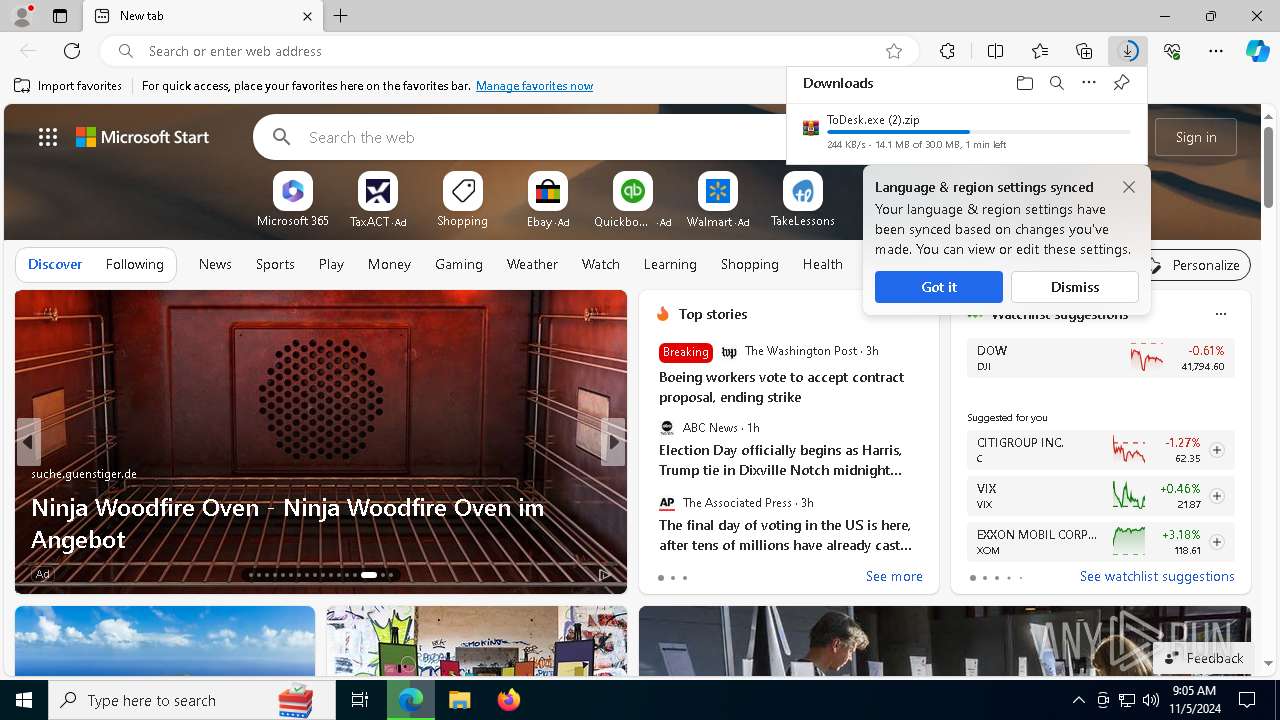Close the language settings synced popup

pyautogui.click(x=1129, y=187)
